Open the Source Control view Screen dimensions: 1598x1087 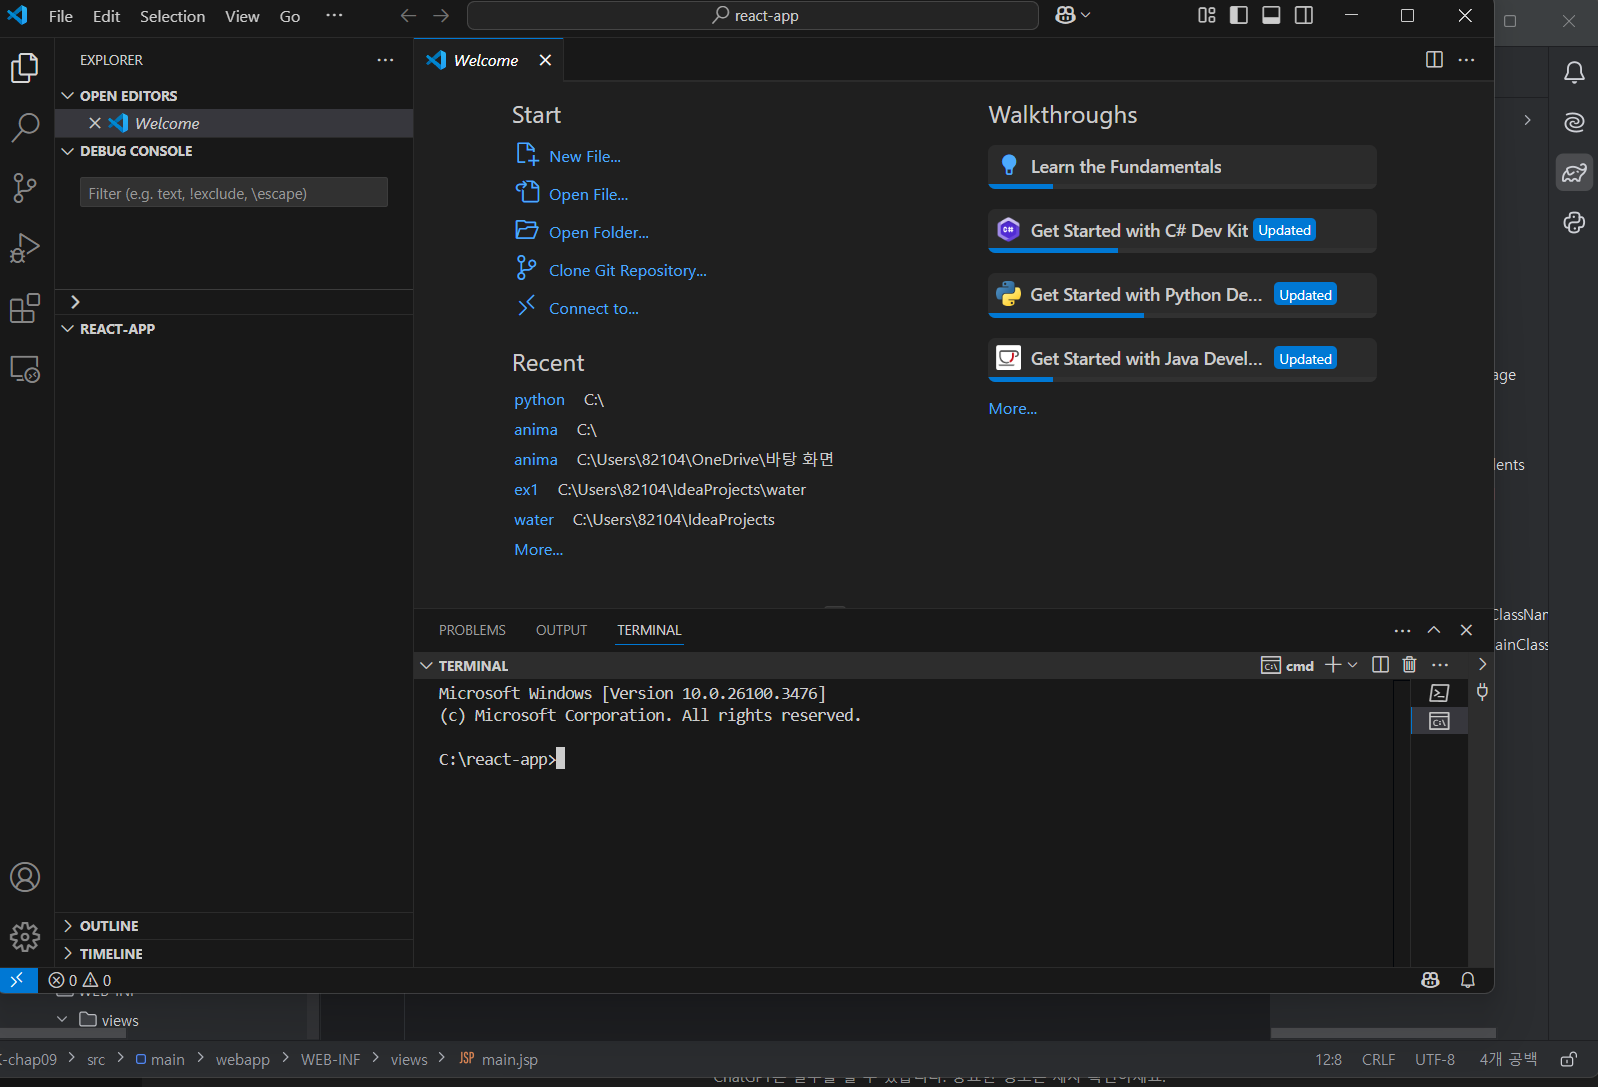click(25, 187)
